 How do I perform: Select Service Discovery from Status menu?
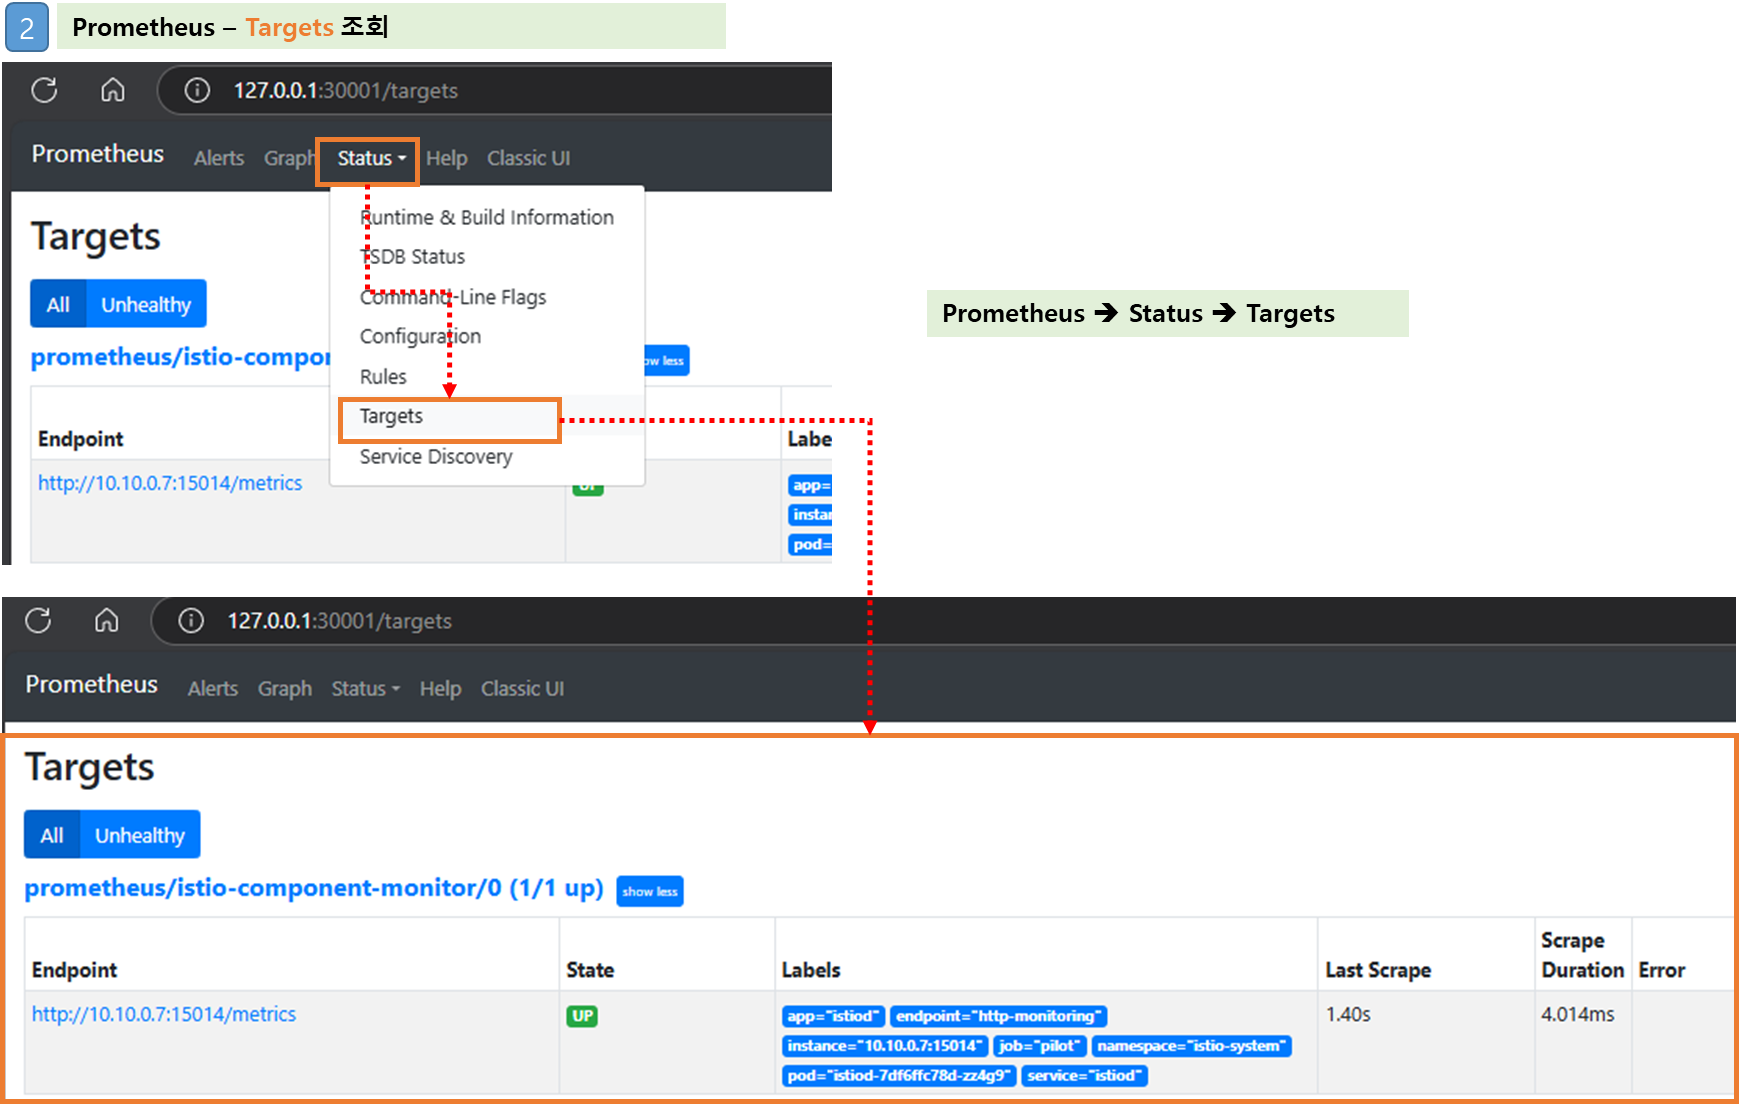pyautogui.click(x=436, y=456)
